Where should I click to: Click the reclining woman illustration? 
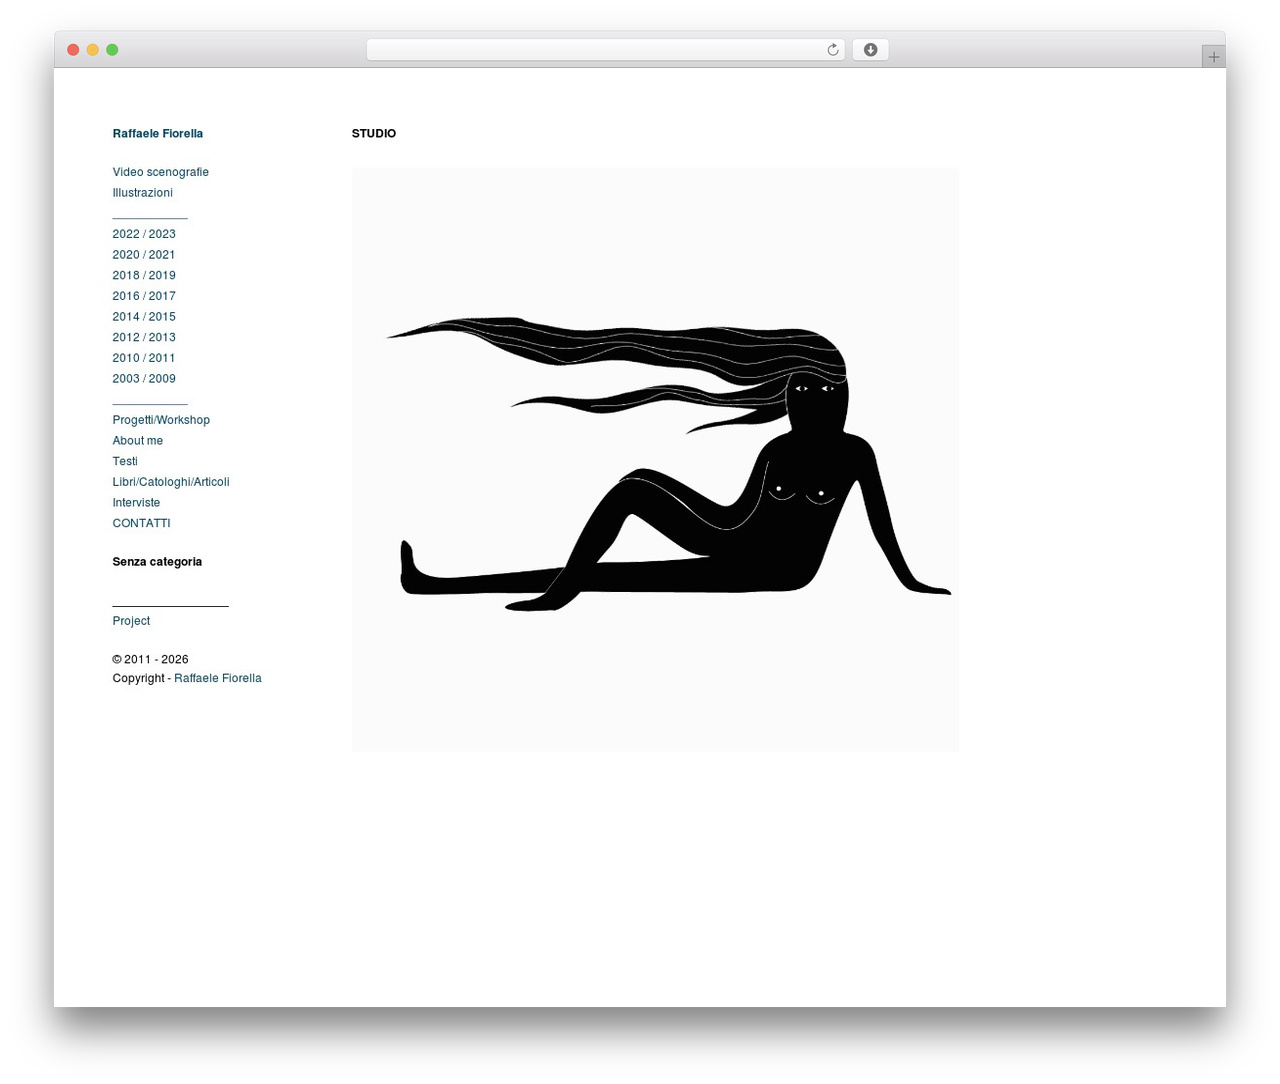click(x=655, y=460)
